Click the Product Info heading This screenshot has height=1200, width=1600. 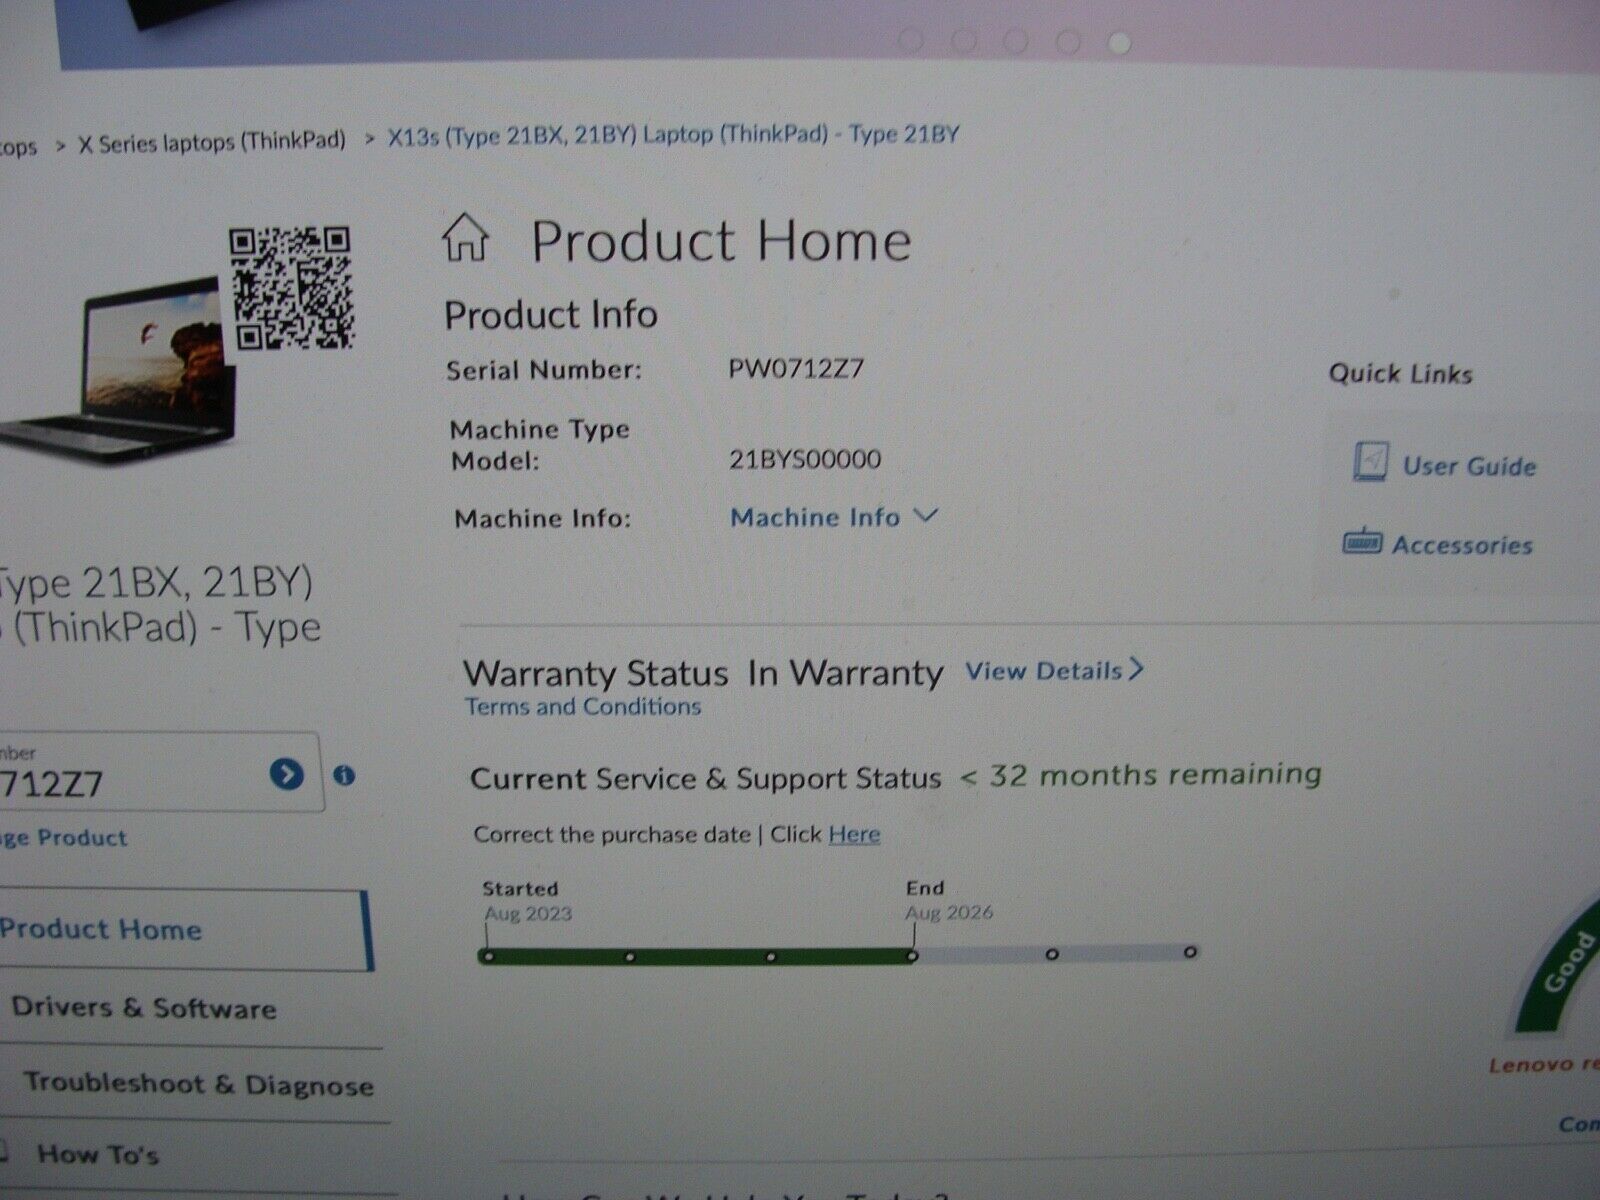pos(551,315)
